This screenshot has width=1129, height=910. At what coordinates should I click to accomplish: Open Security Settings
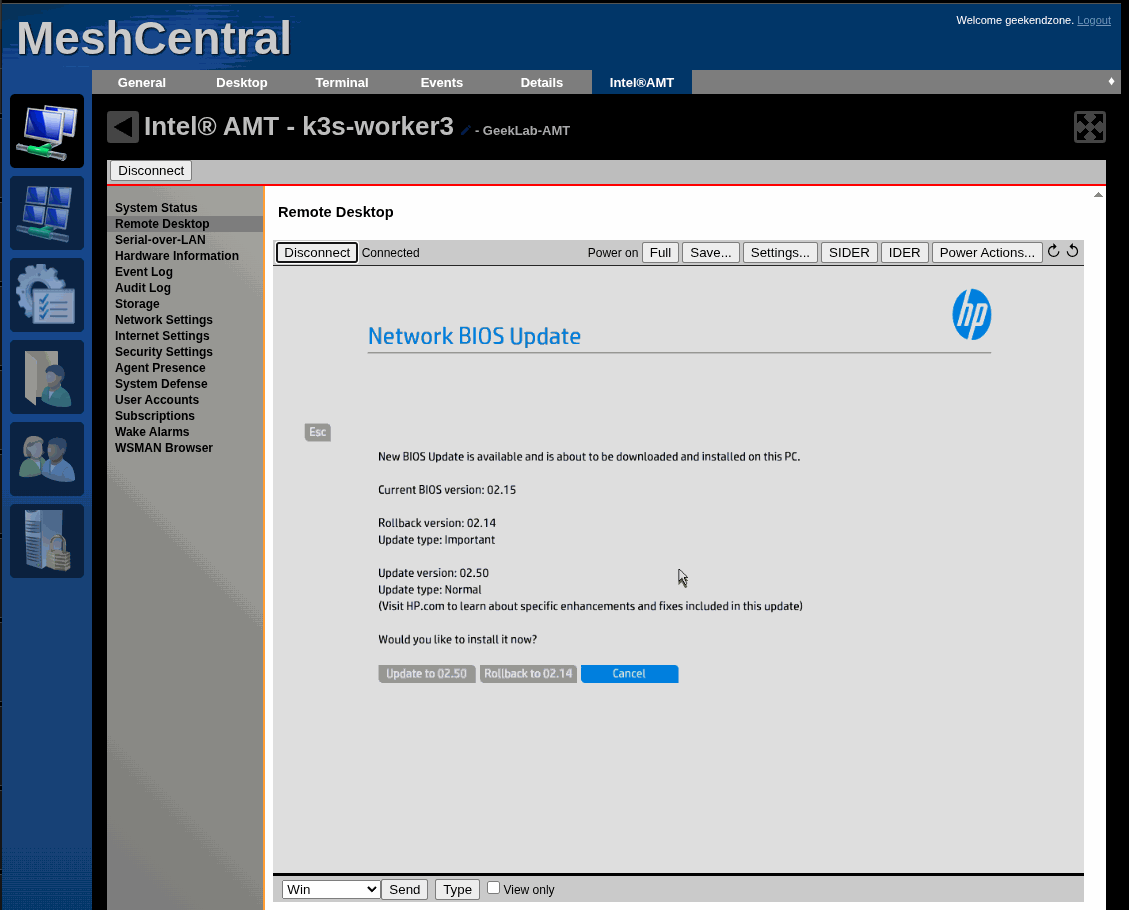(x=163, y=351)
